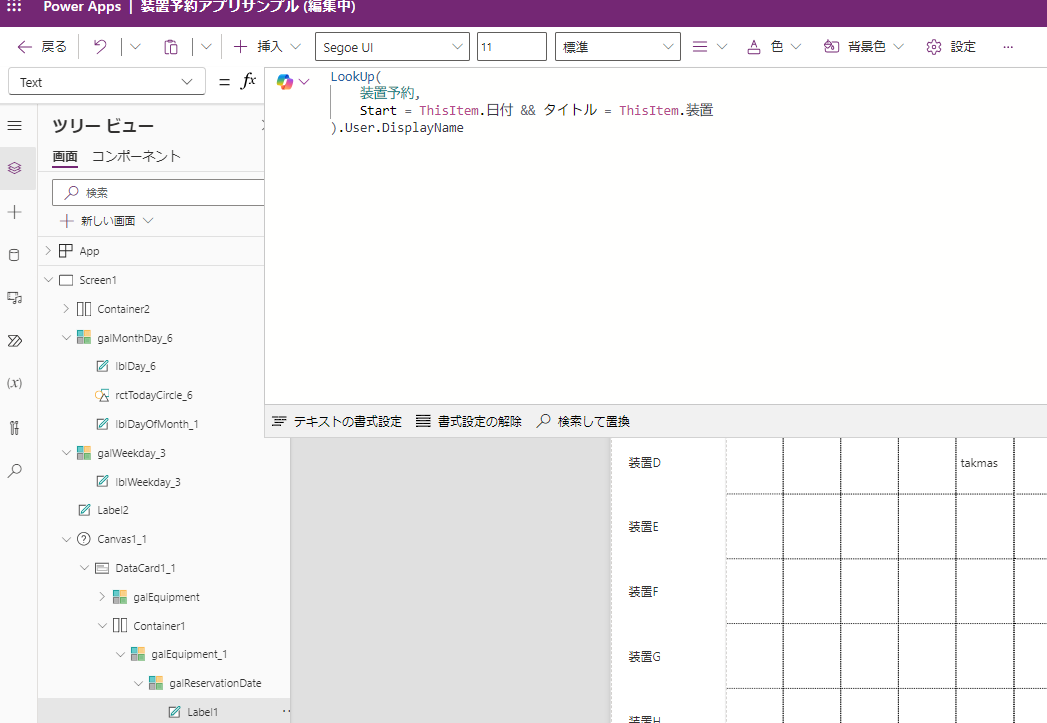The image size is (1047, 723).
Task: Collapse the DataCard1_1 tree node
Action: point(84,567)
